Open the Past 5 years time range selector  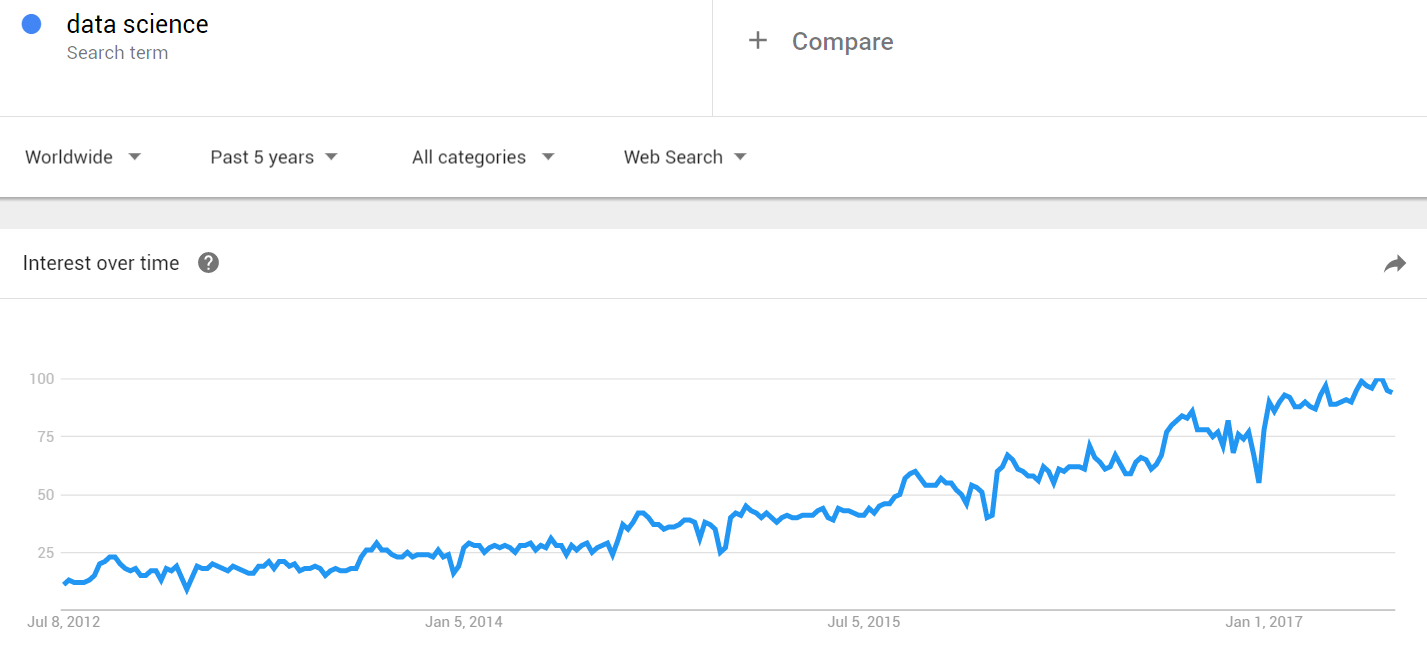[x=260, y=156]
